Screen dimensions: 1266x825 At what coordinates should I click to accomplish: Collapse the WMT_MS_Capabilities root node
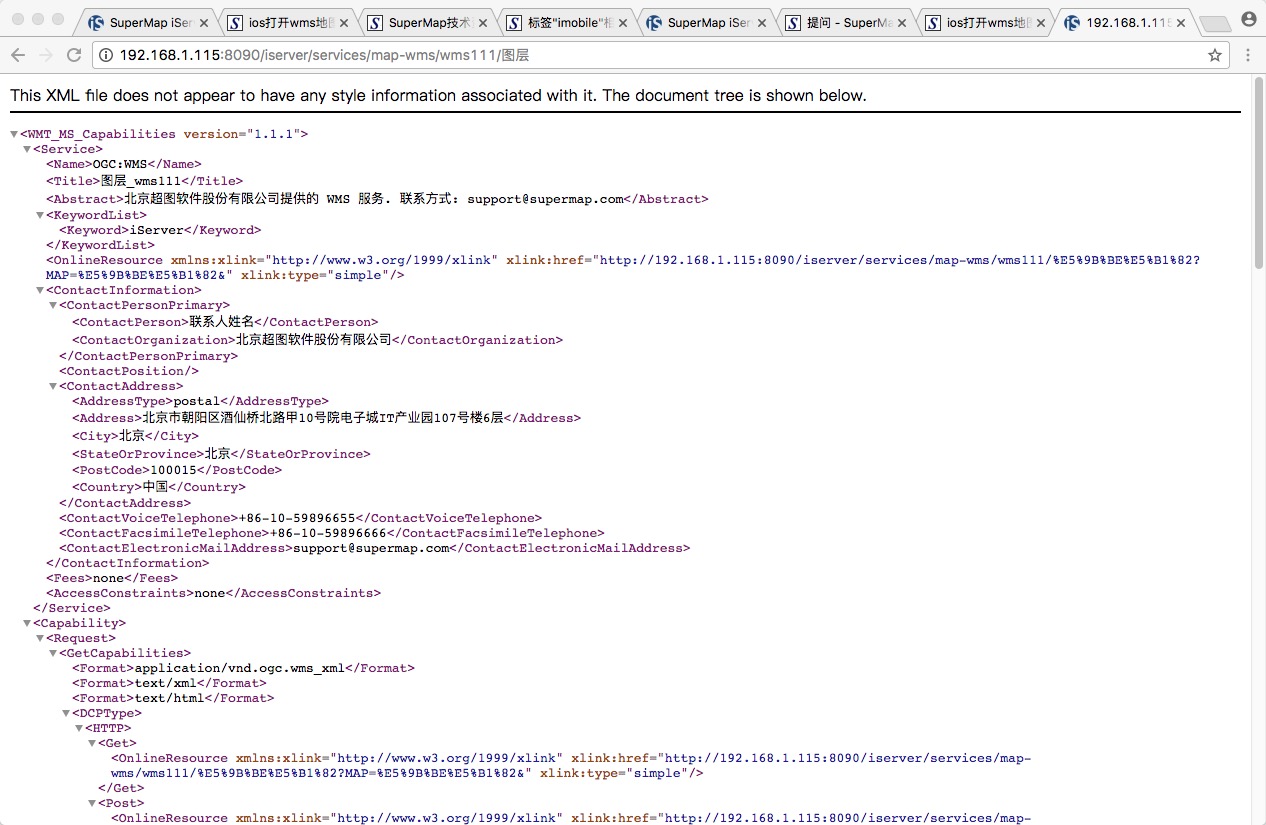click(x=14, y=134)
